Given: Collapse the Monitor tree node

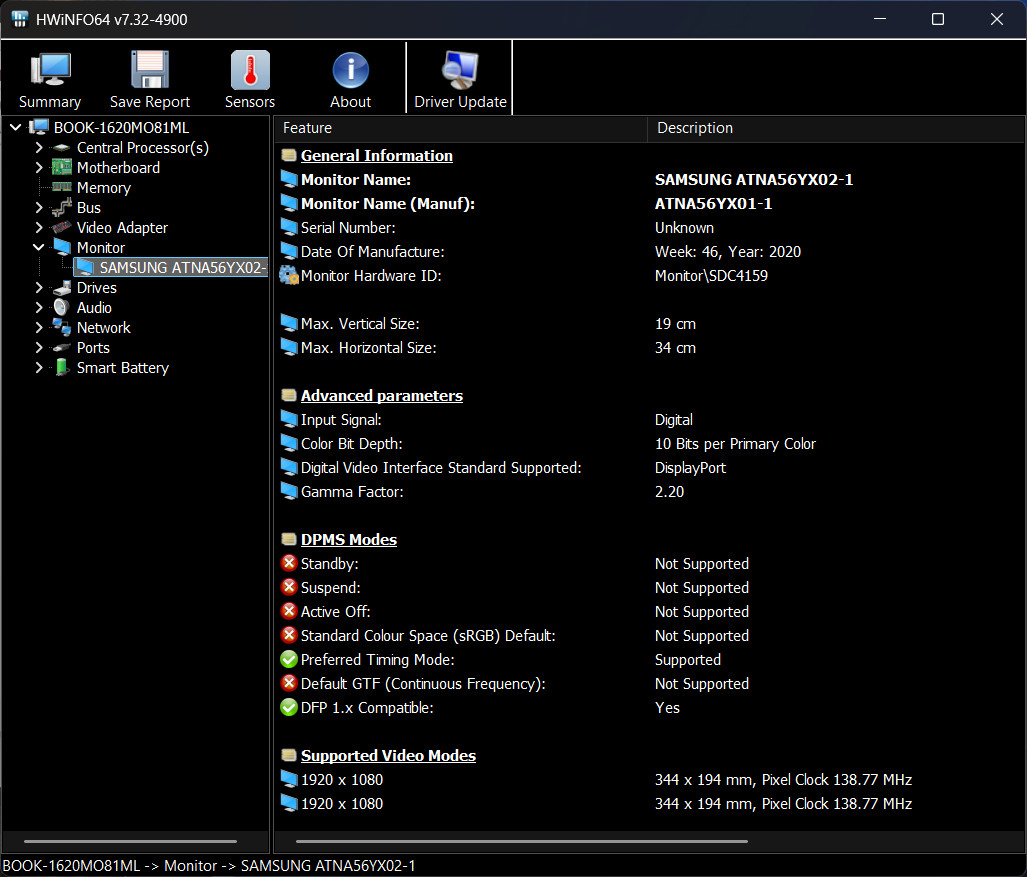Looking at the screenshot, I should click(x=39, y=248).
